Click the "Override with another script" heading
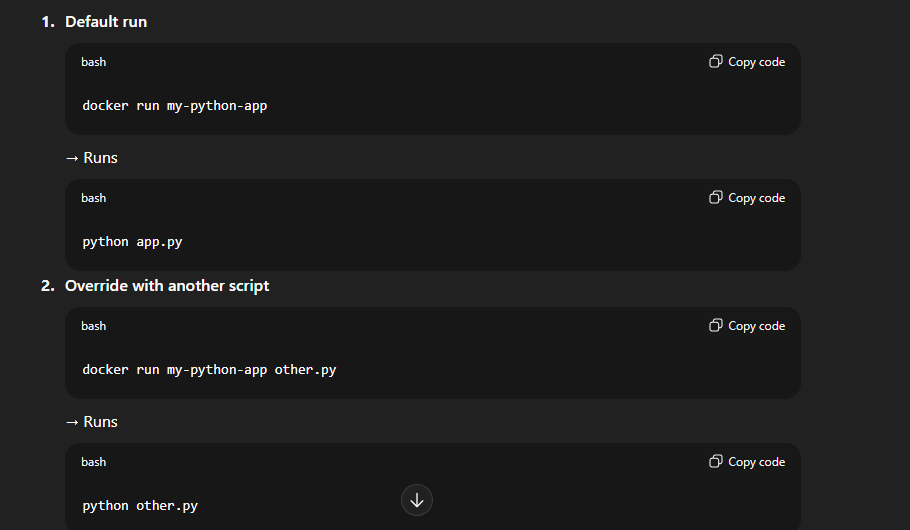This screenshot has width=910, height=530. pos(167,286)
